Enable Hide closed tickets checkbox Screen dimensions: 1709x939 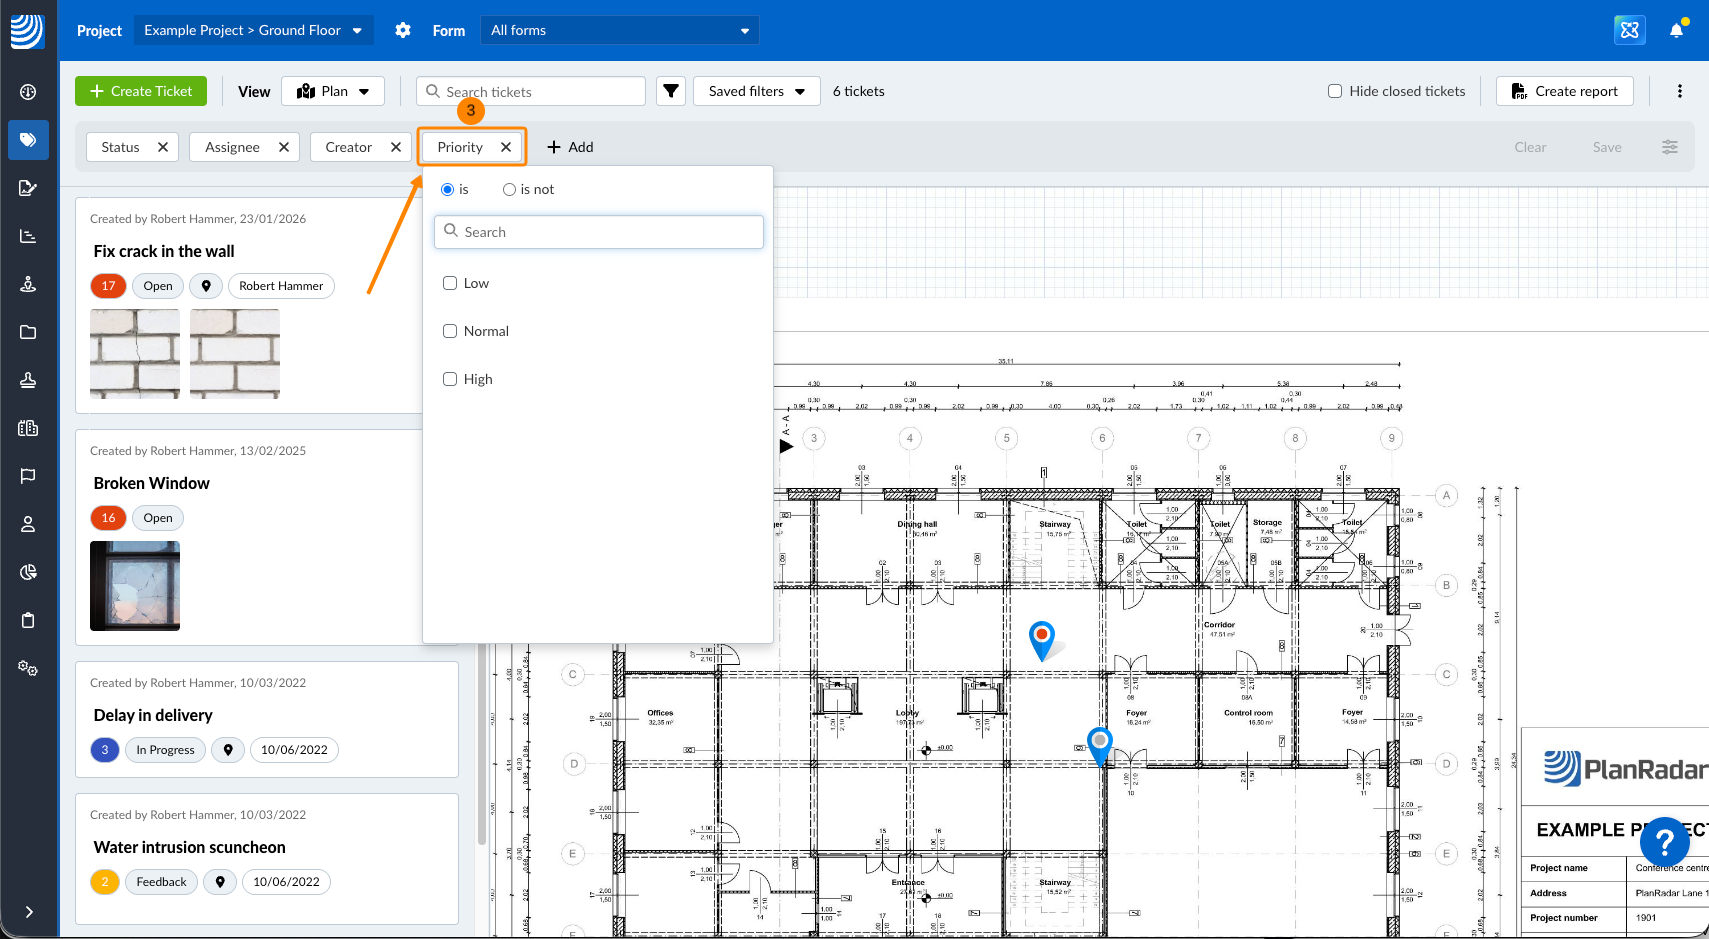point(1334,91)
